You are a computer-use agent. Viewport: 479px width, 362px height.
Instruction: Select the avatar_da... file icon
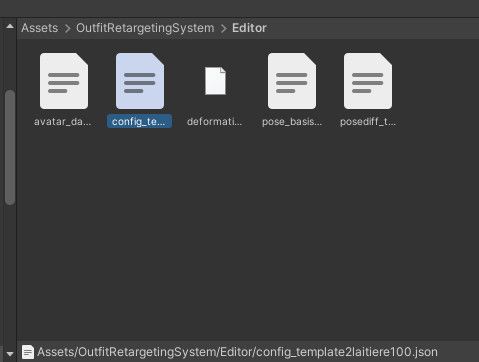click(x=64, y=81)
